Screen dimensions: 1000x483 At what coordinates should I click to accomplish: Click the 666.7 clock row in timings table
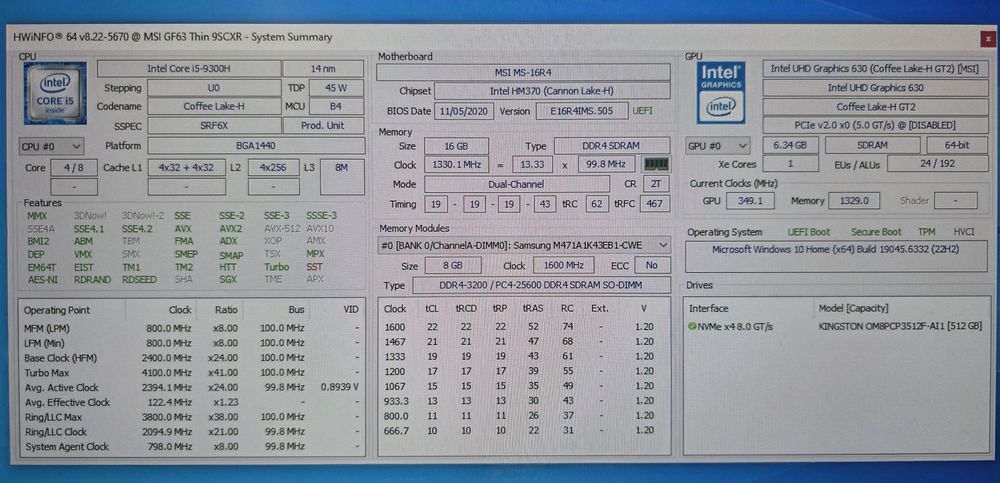point(524,430)
